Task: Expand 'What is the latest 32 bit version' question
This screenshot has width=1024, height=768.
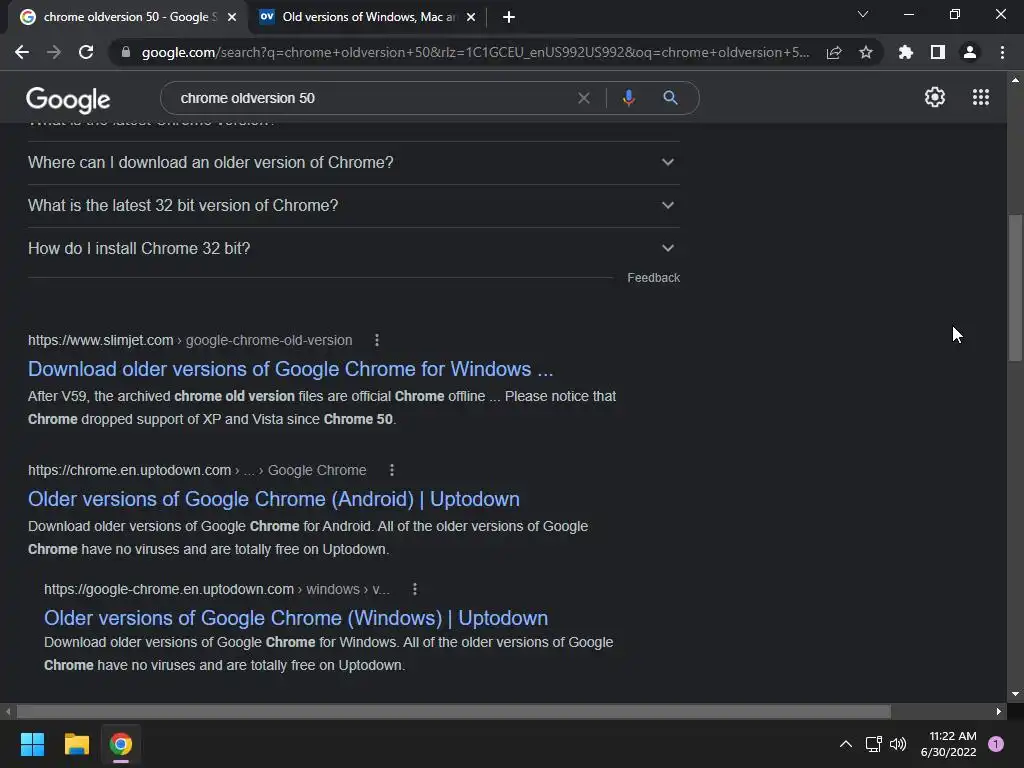Action: 353,206
